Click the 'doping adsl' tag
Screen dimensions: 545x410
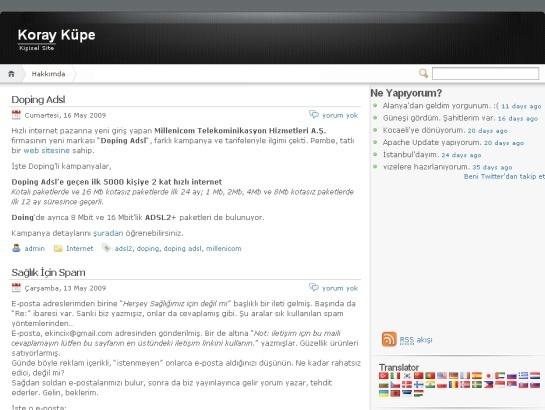click(x=182, y=248)
